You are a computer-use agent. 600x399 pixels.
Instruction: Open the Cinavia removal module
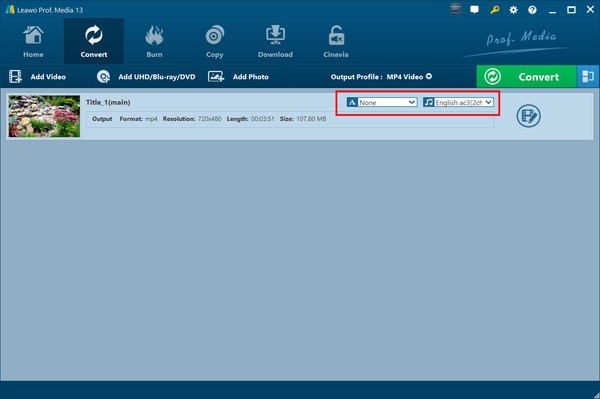[336, 41]
